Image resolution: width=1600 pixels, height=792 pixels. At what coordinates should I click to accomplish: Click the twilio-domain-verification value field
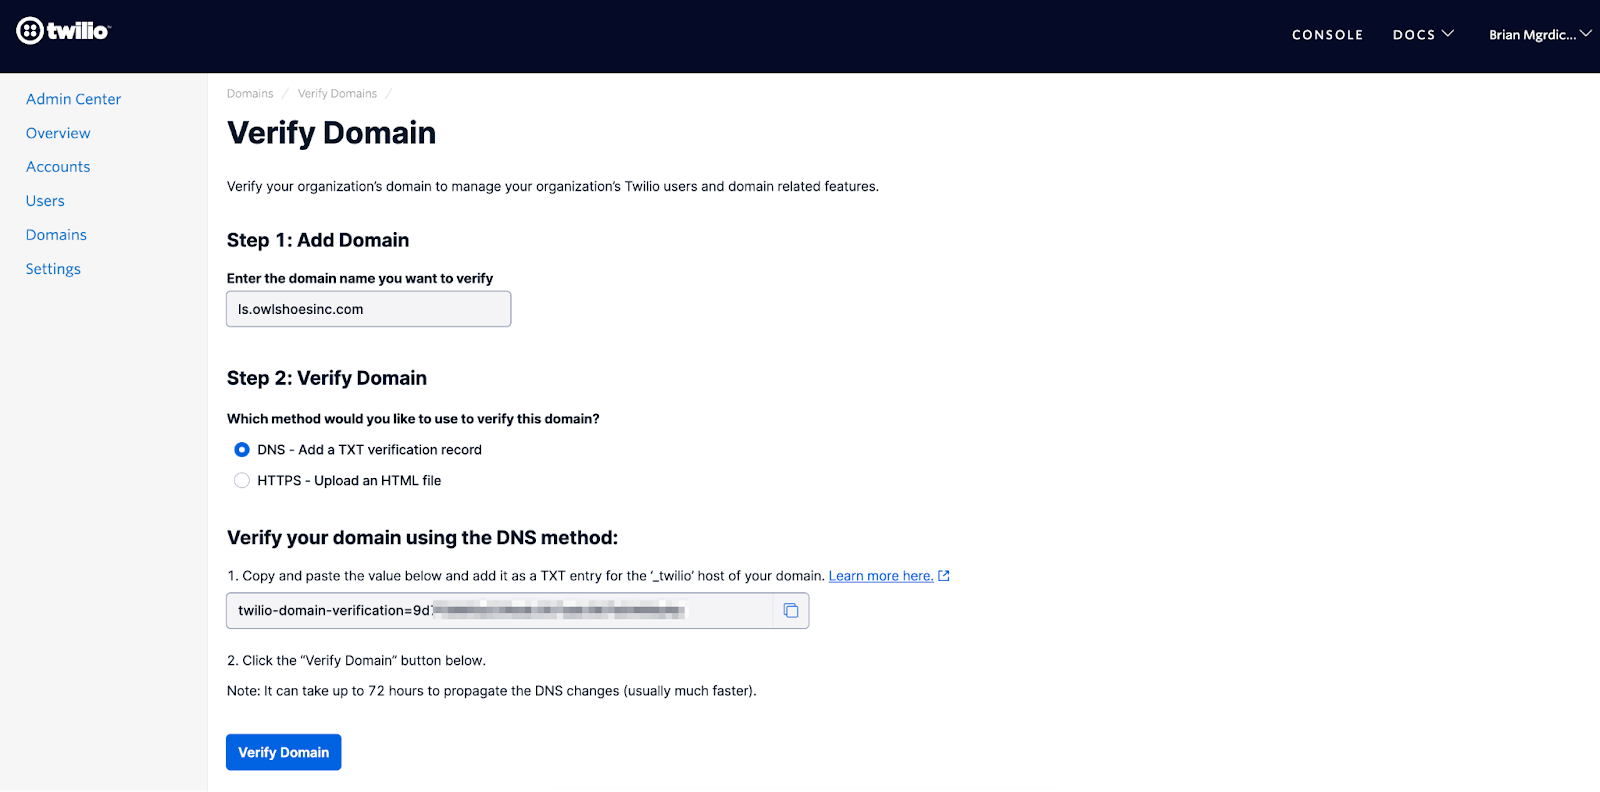point(500,611)
